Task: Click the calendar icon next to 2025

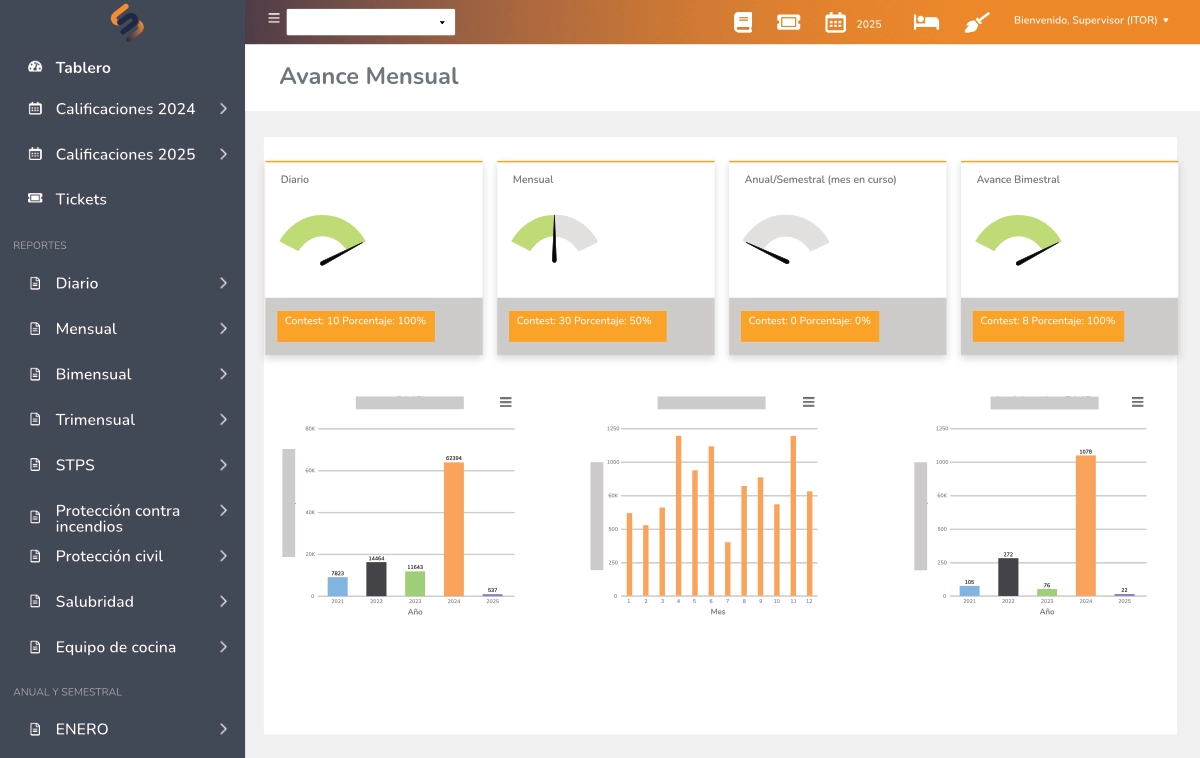Action: [835, 22]
